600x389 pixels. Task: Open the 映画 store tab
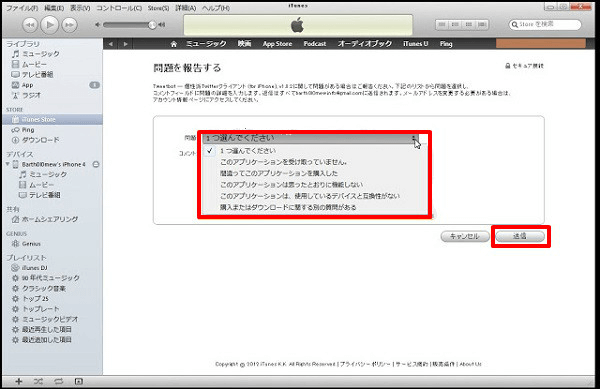244,44
